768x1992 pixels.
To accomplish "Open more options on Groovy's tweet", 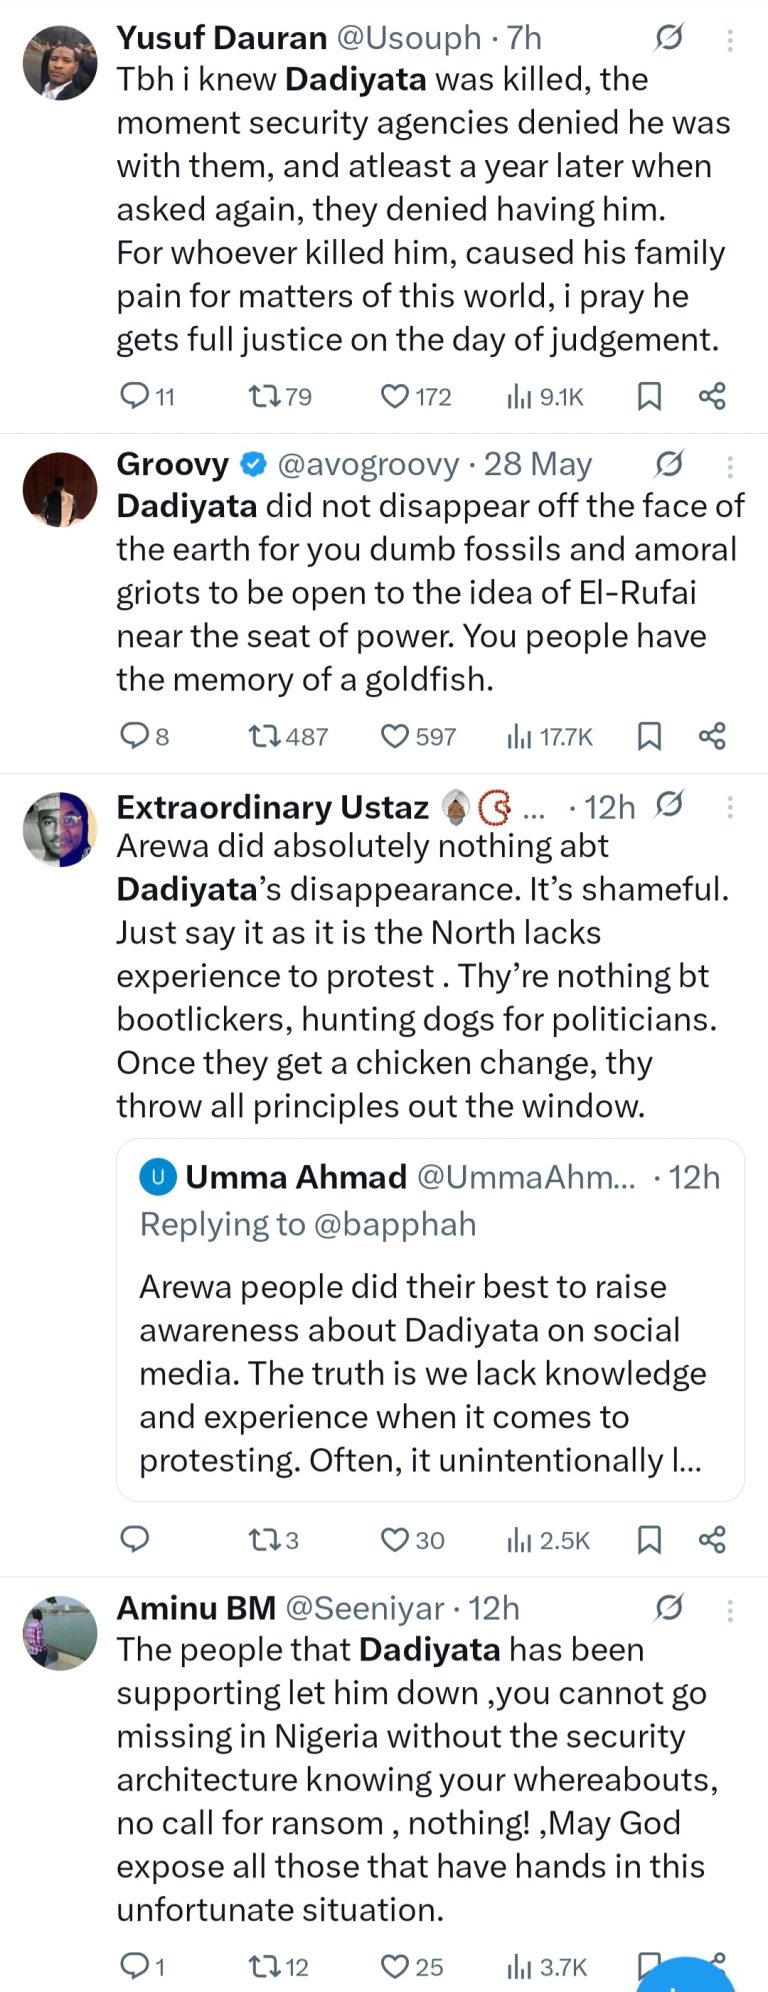I will coord(730,466).
